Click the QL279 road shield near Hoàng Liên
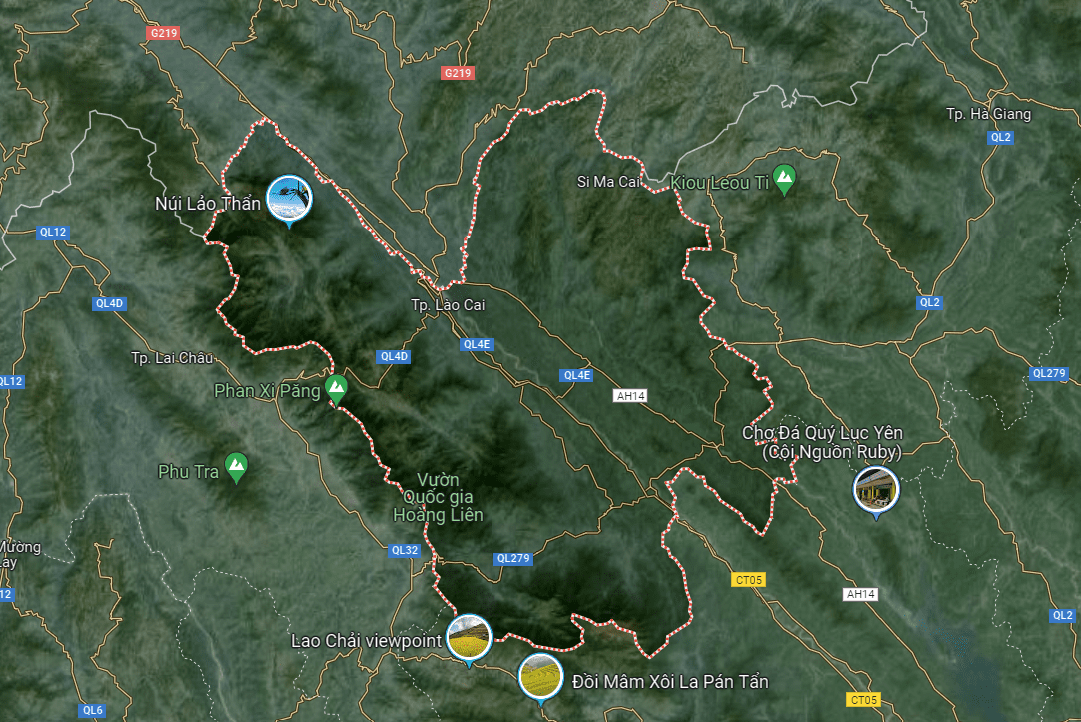1081x722 pixels. 513,559
